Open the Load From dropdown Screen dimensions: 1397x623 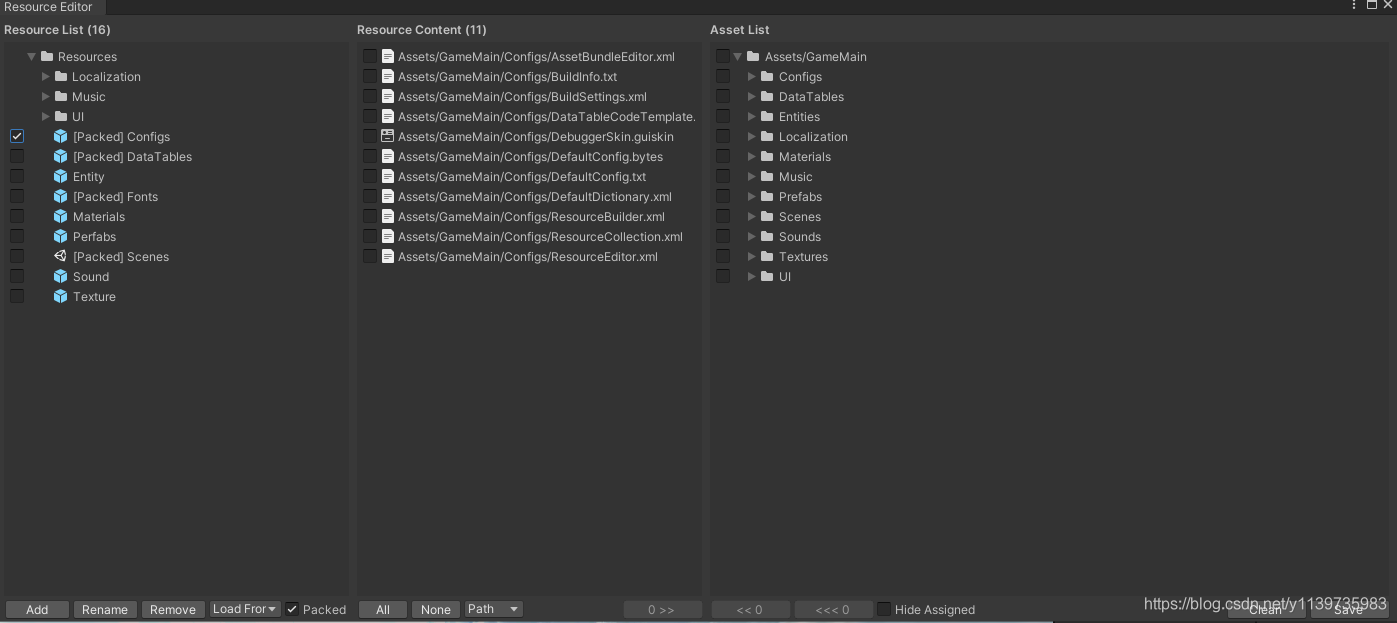(244, 609)
